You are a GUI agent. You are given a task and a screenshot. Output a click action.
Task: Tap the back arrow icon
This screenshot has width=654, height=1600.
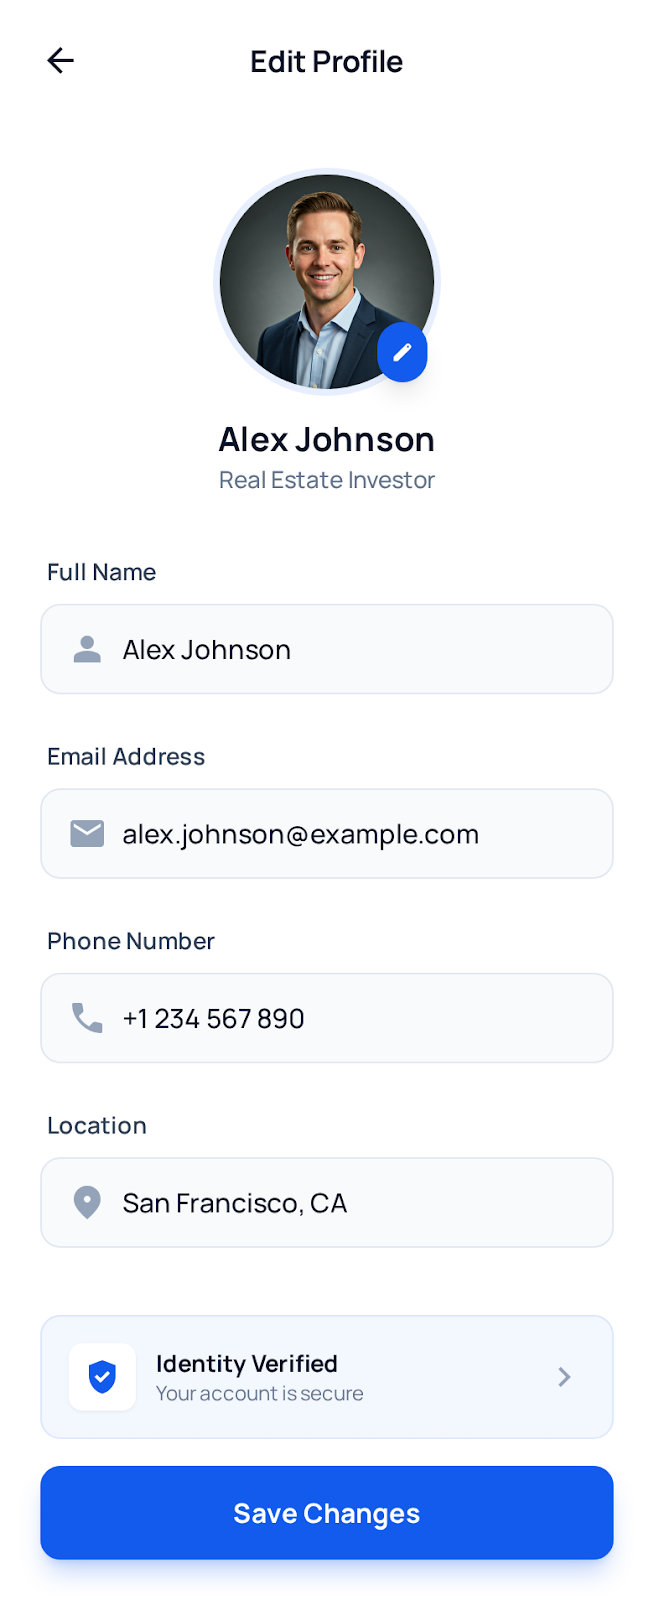click(x=61, y=61)
